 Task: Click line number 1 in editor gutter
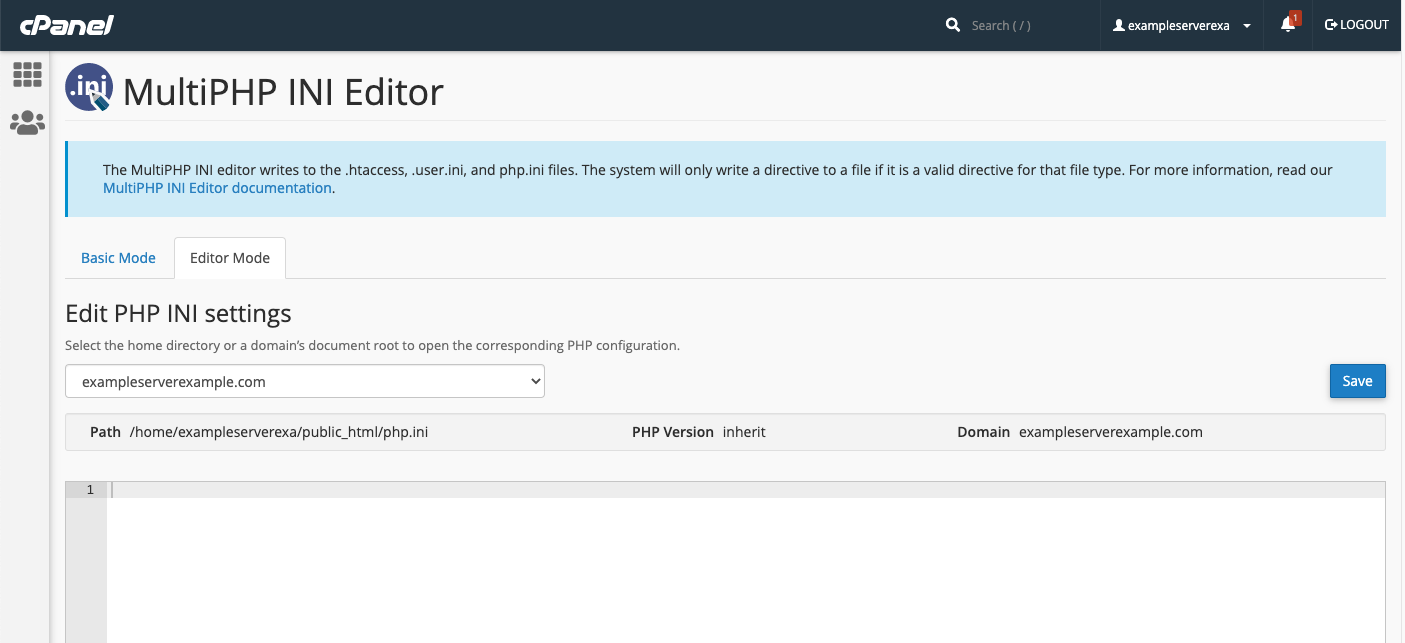click(90, 490)
